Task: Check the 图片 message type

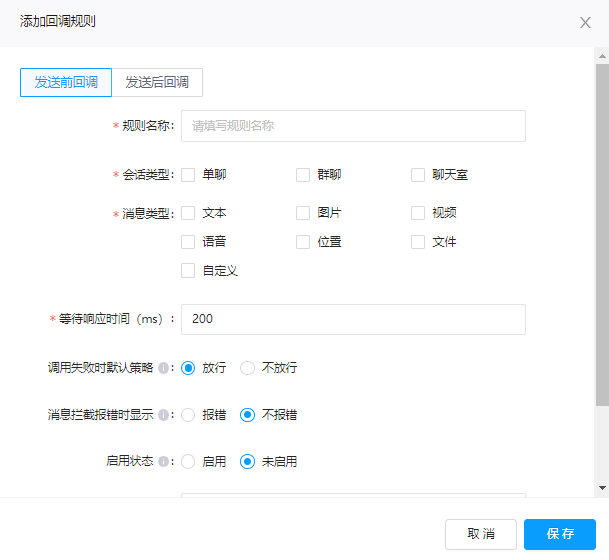Action: [x=303, y=213]
